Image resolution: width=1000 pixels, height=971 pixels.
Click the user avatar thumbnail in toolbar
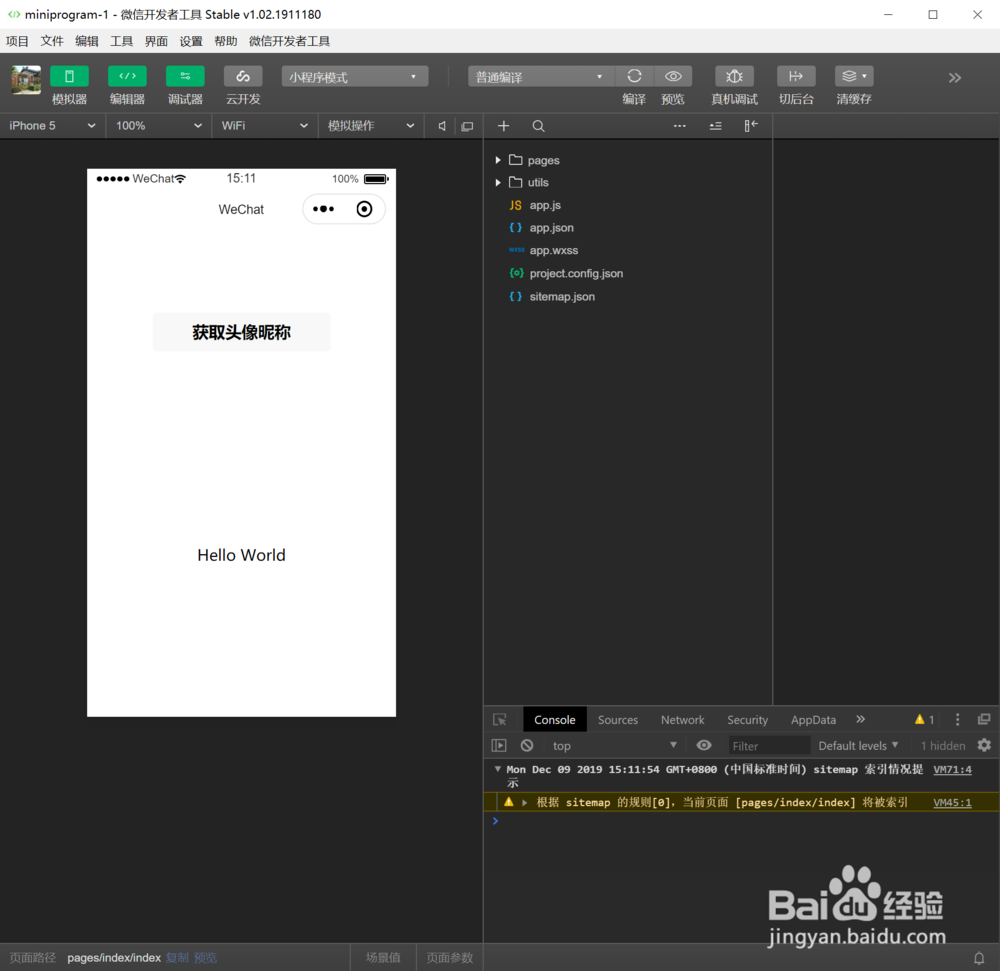[26, 80]
